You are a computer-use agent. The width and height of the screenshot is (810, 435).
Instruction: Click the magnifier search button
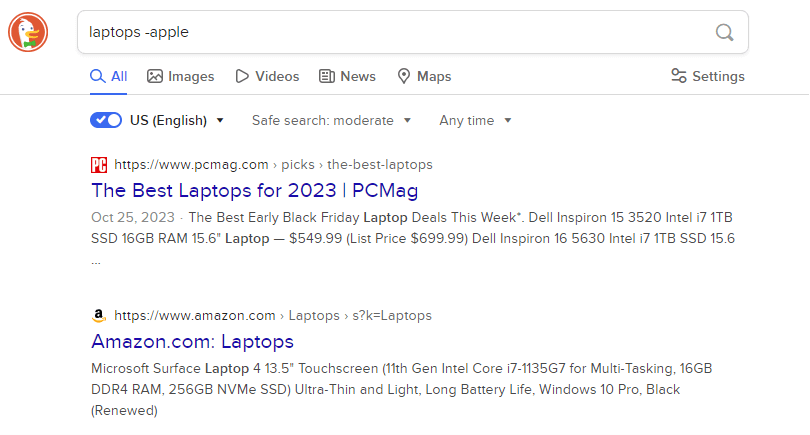tap(724, 32)
